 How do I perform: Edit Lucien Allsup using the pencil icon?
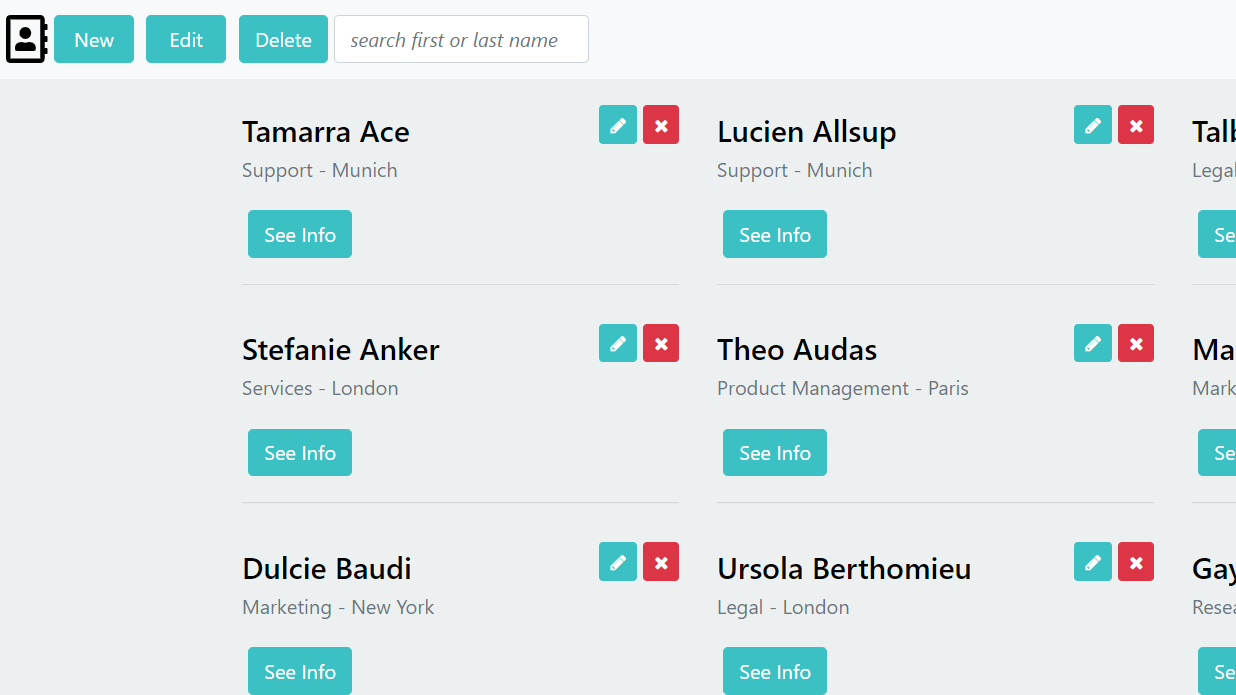1093,125
